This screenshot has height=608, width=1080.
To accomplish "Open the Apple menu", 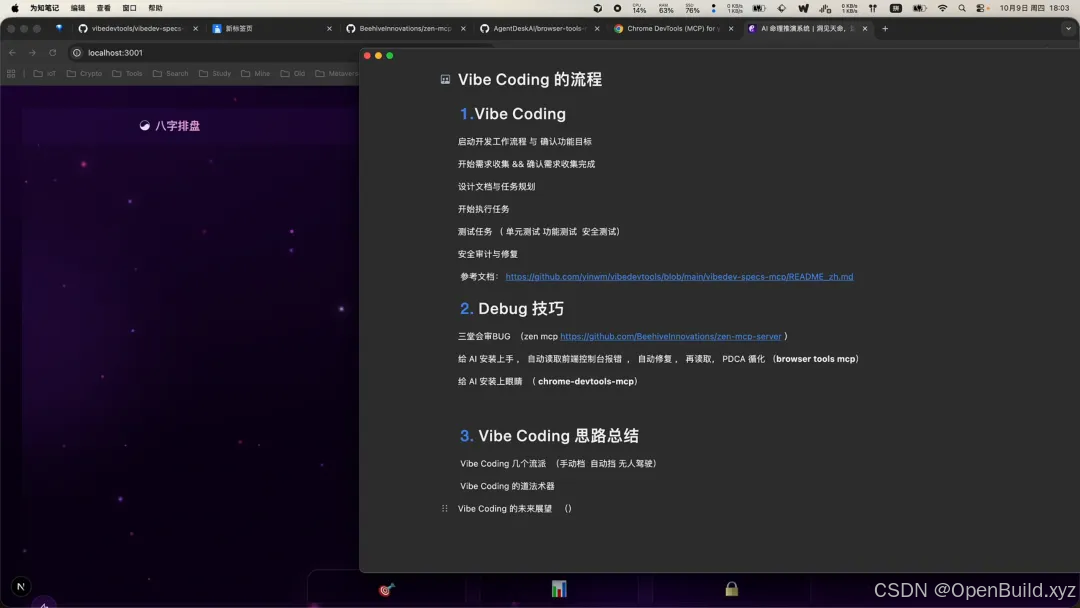I will click(x=14, y=8).
